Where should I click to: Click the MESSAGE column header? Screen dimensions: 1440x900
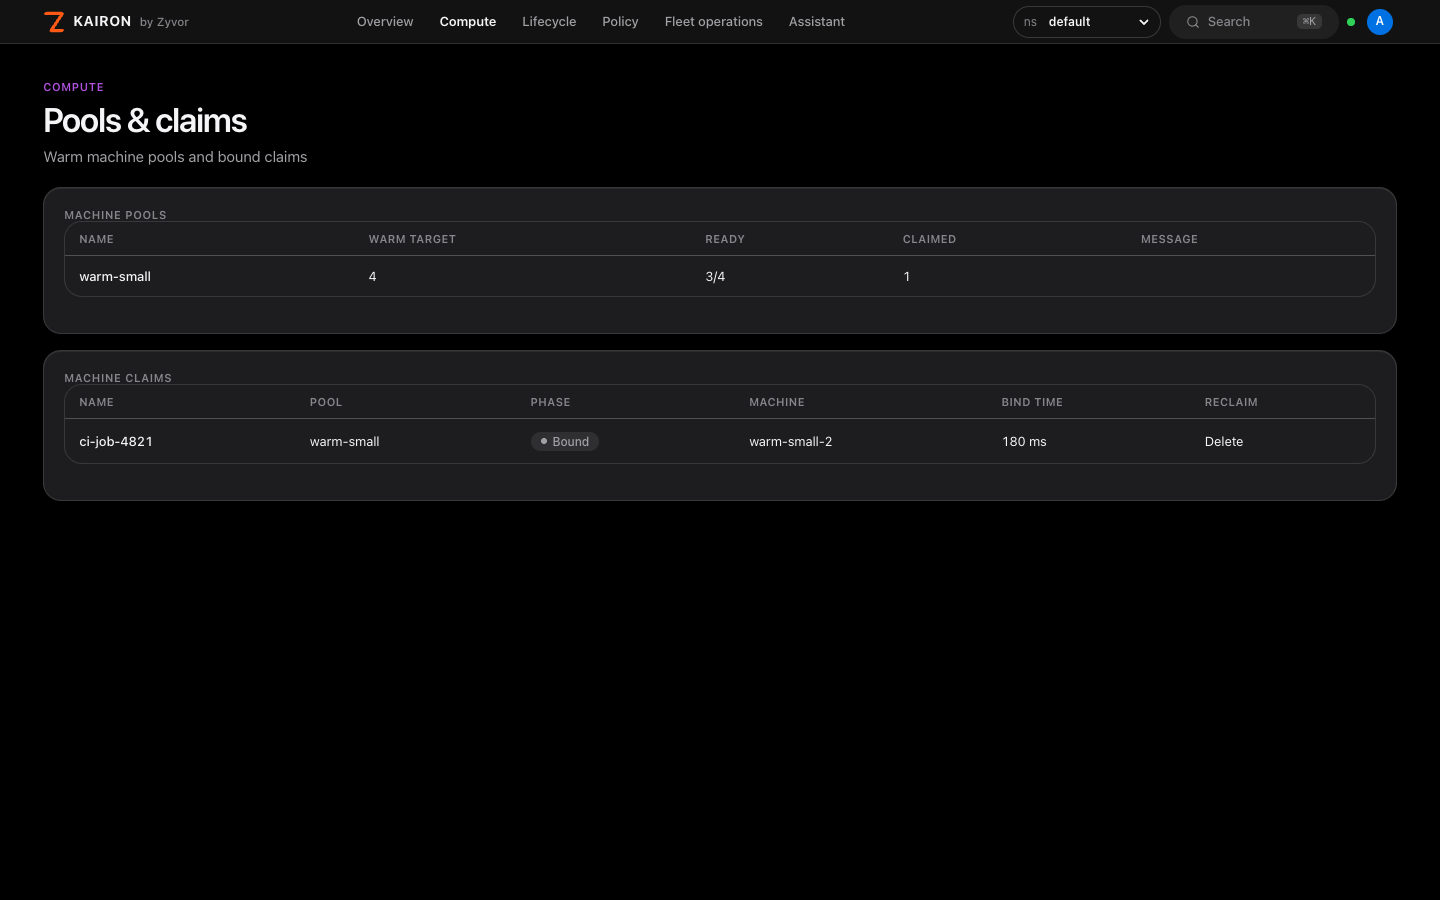click(1169, 240)
